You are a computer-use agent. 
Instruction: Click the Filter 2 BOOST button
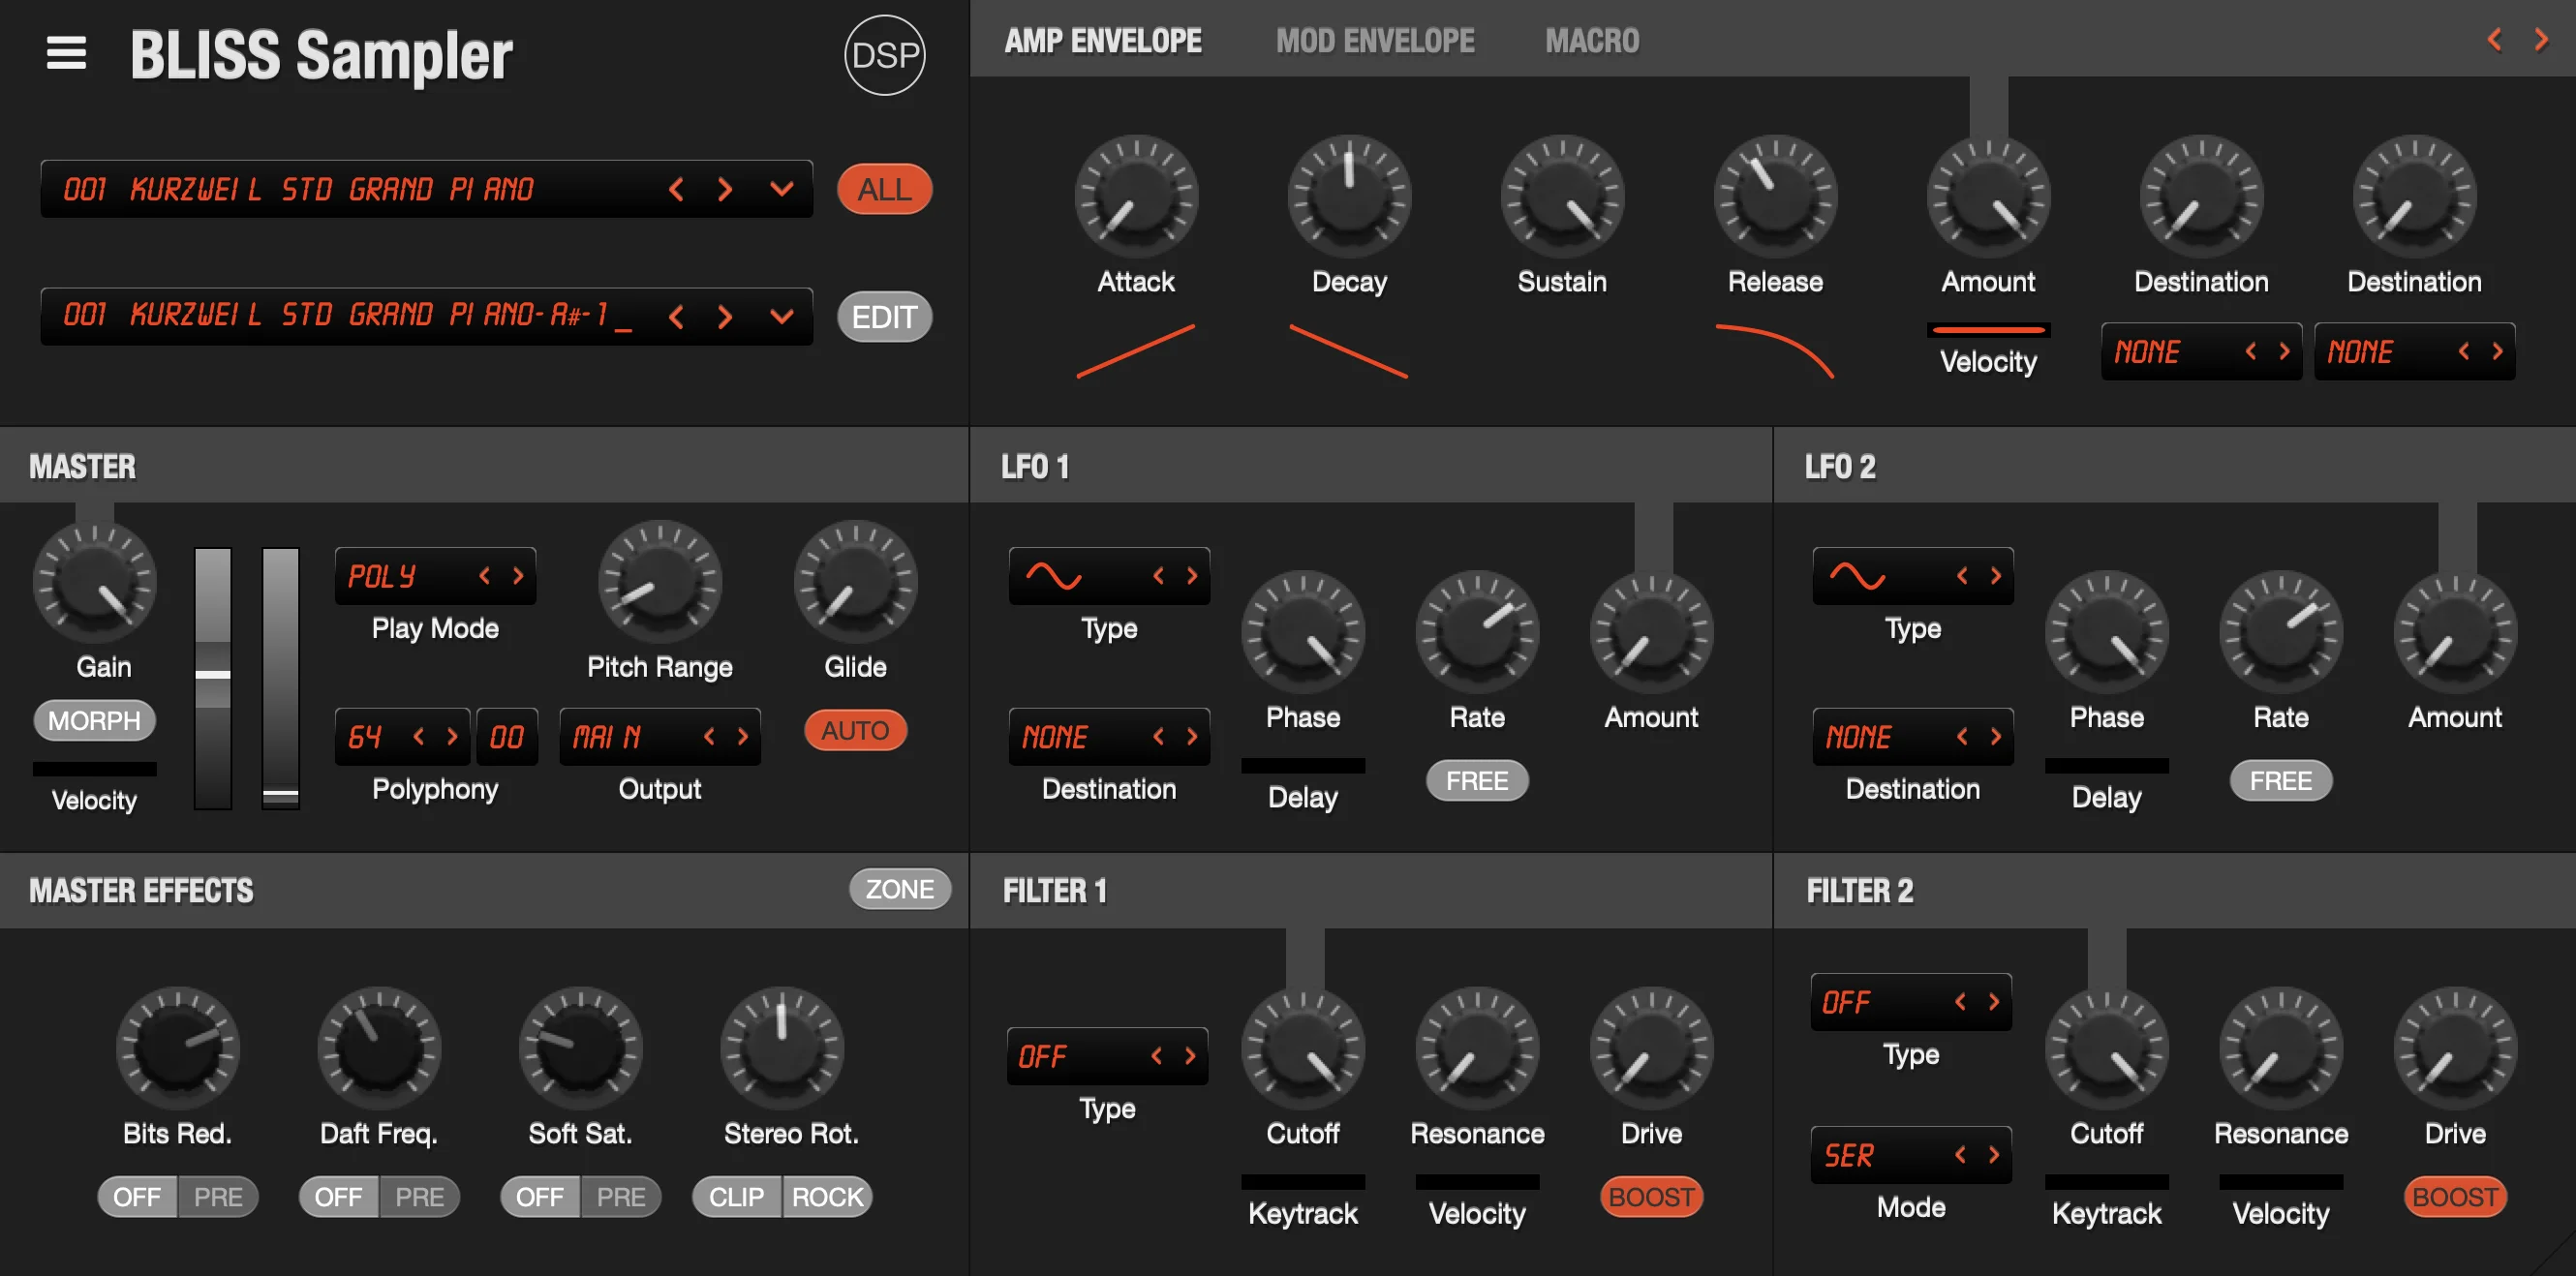[2455, 1197]
